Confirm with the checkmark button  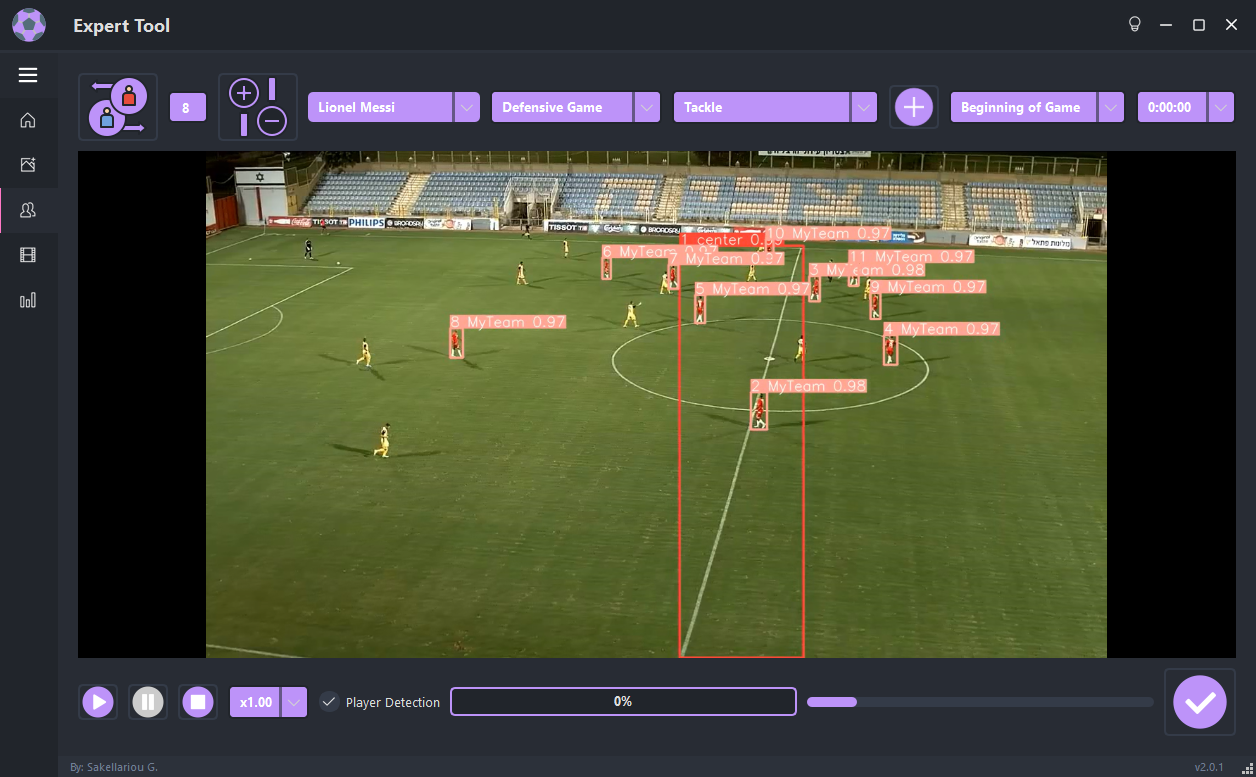point(1199,702)
